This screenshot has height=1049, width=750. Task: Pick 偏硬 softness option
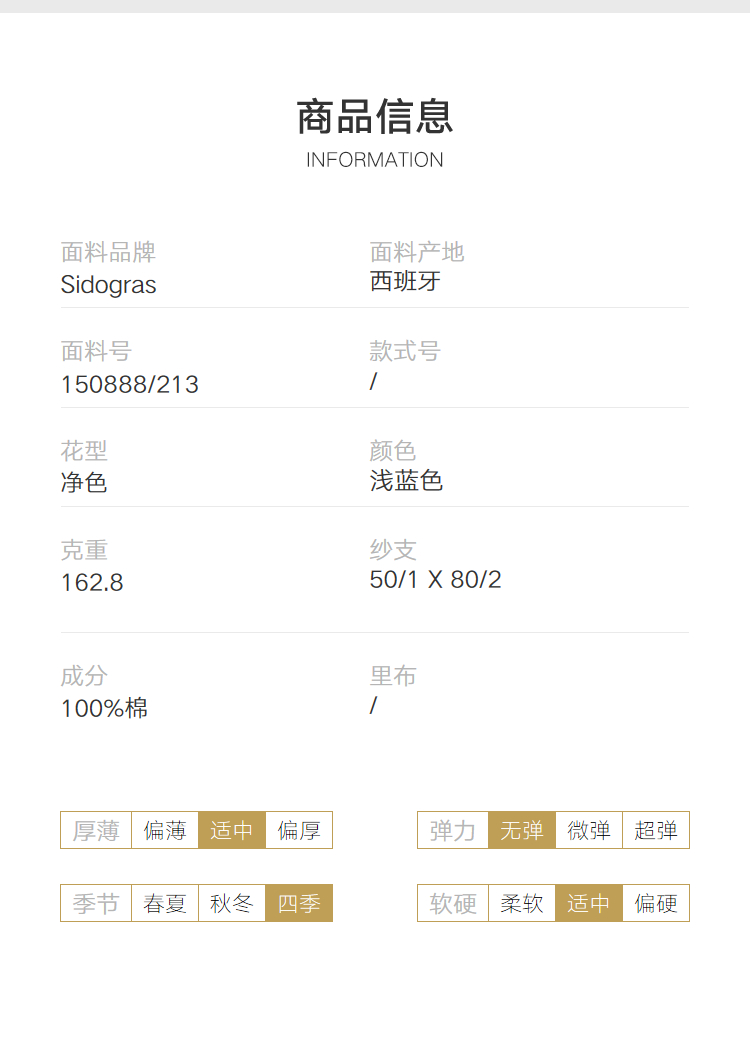click(656, 903)
